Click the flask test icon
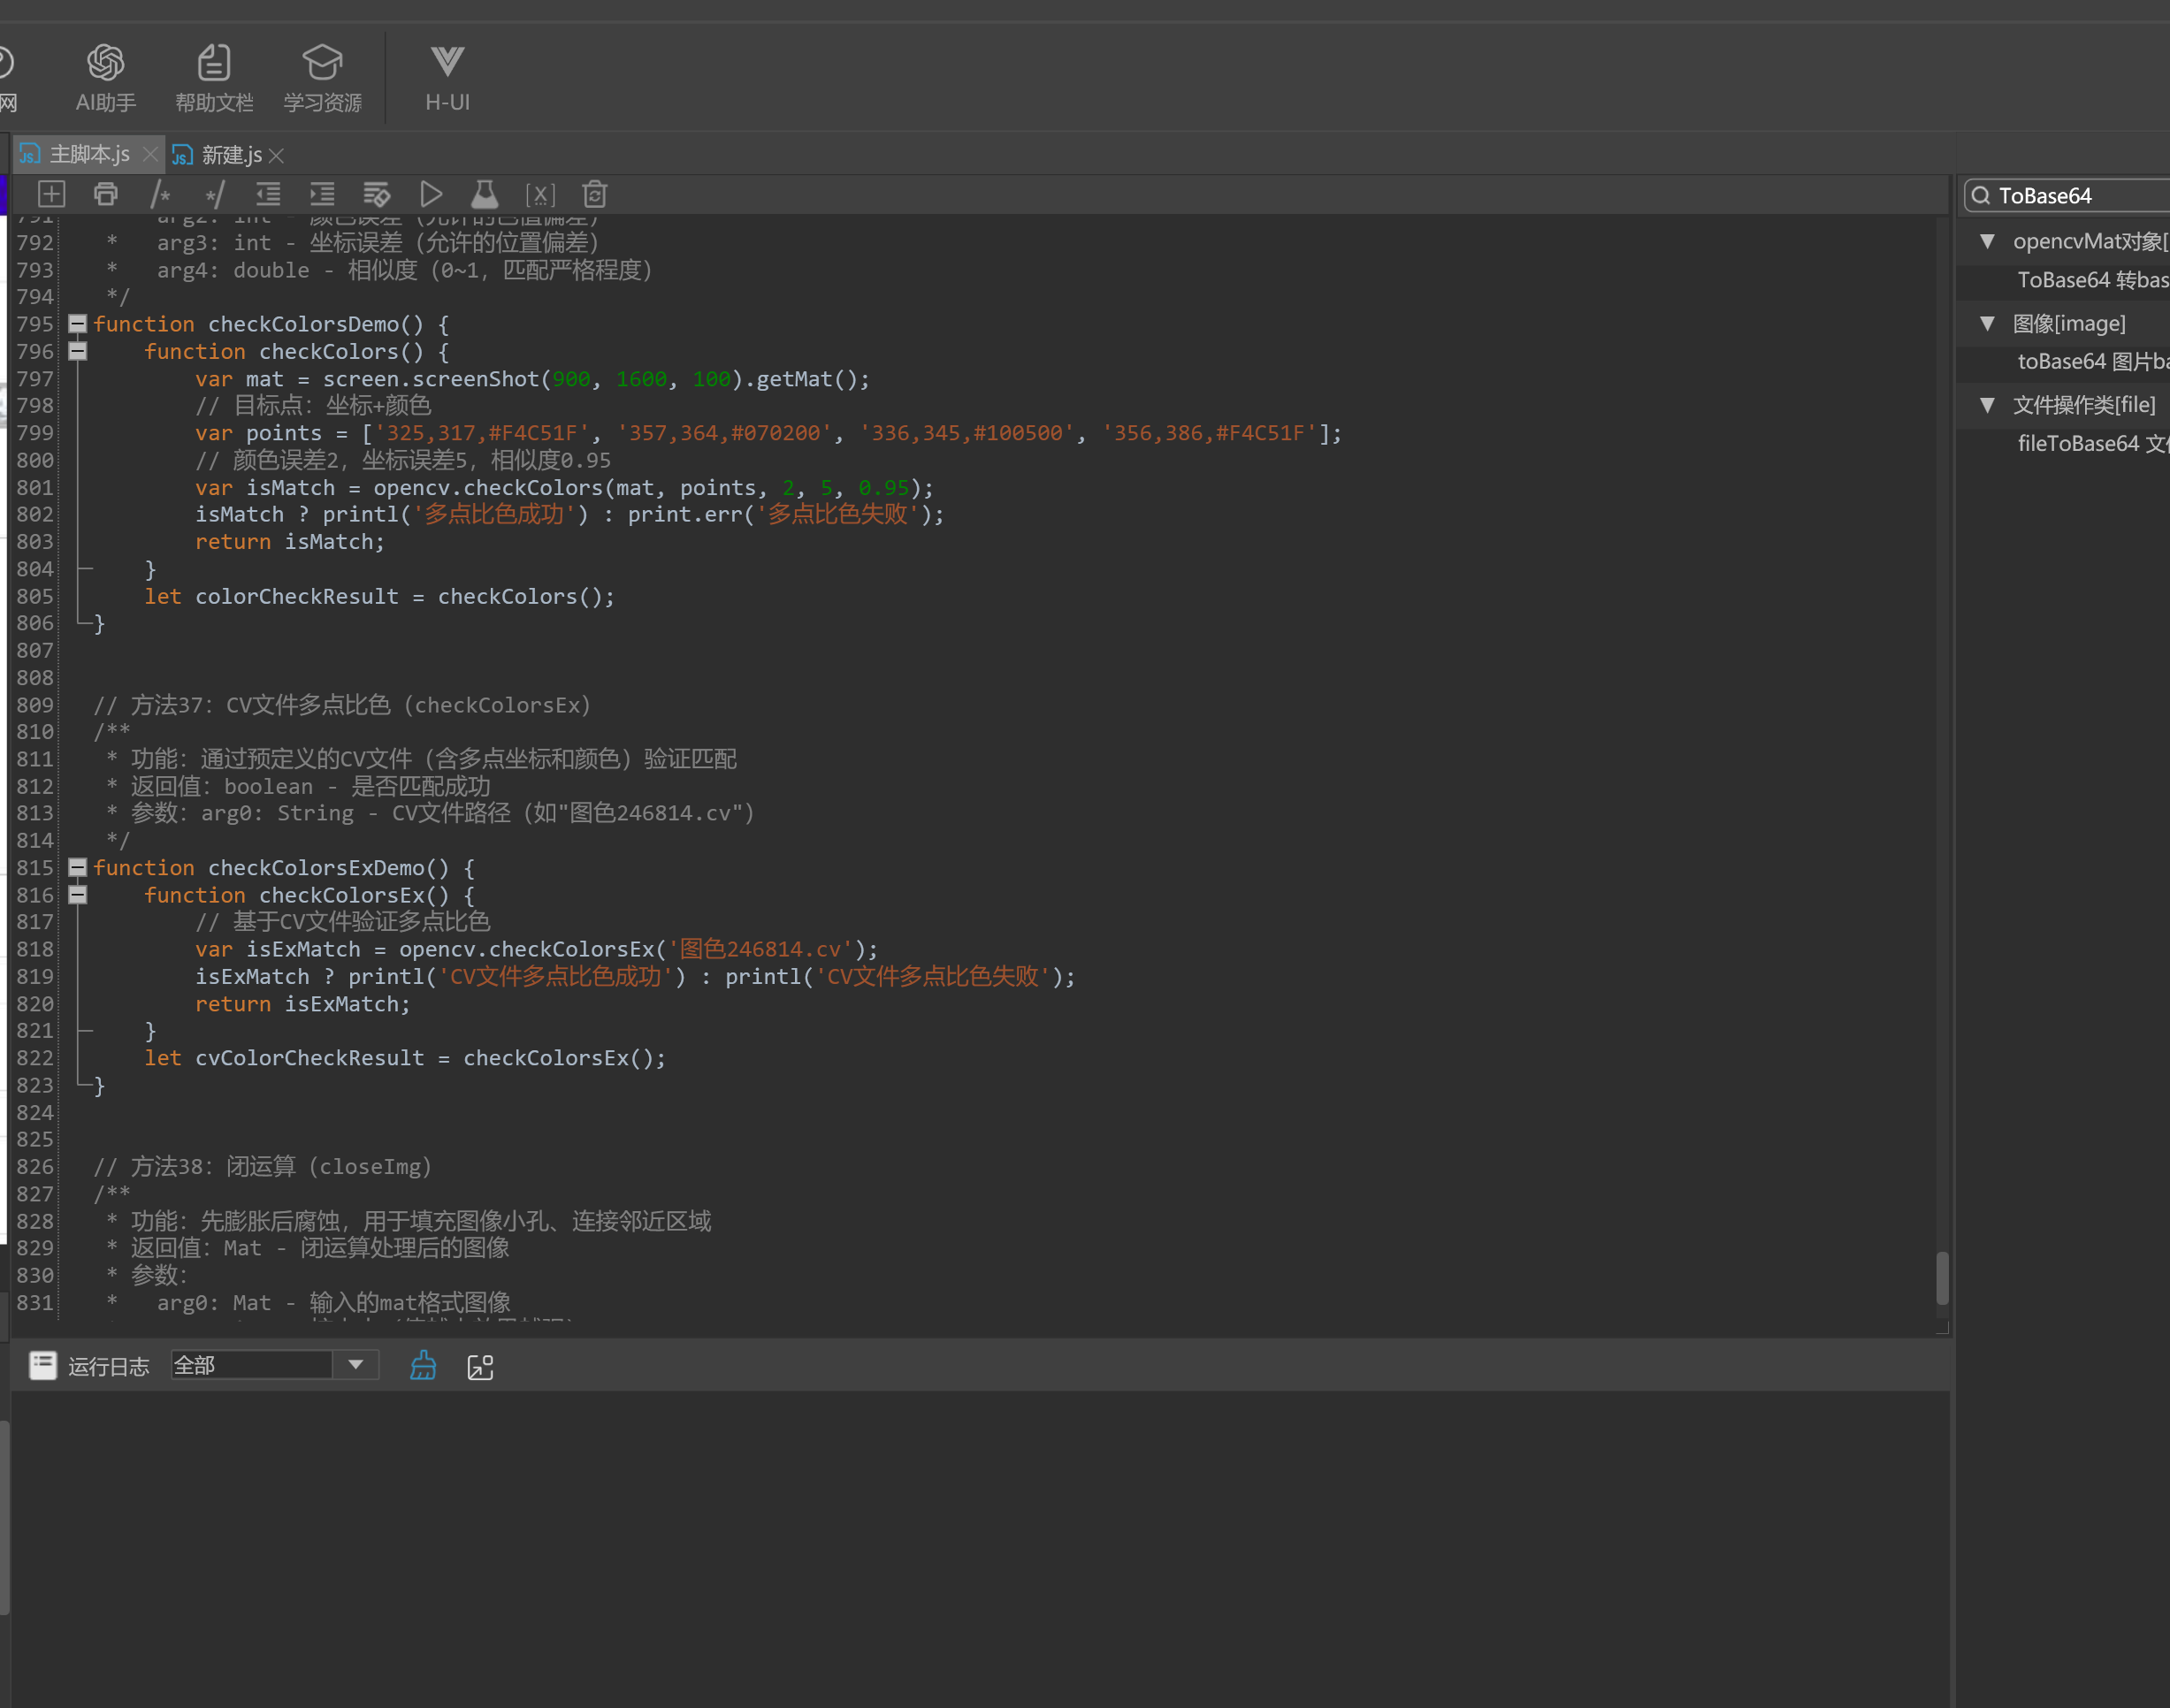Viewport: 2170px width, 1708px height. click(x=485, y=194)
